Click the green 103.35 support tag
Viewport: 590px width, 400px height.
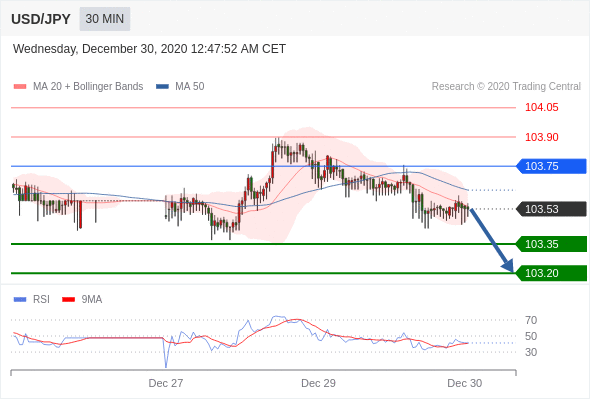pyautogui.click(x=551, y=244)
